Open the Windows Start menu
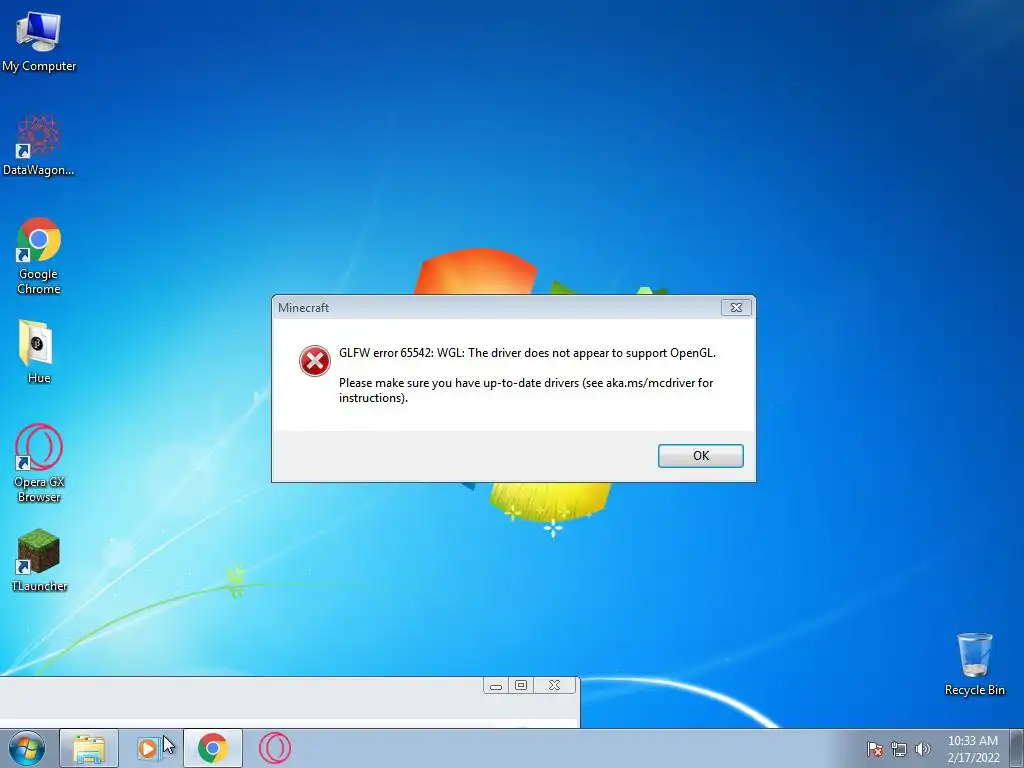 point(26,748)
